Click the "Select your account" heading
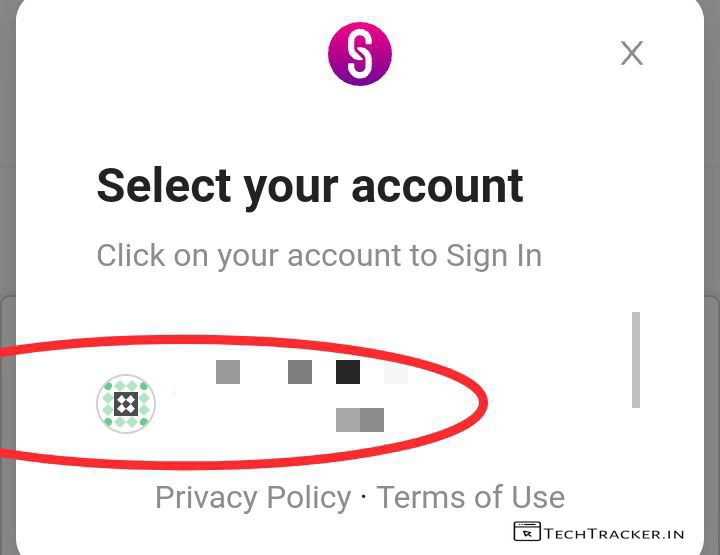The image size is (720, 555). click(310, 185)
